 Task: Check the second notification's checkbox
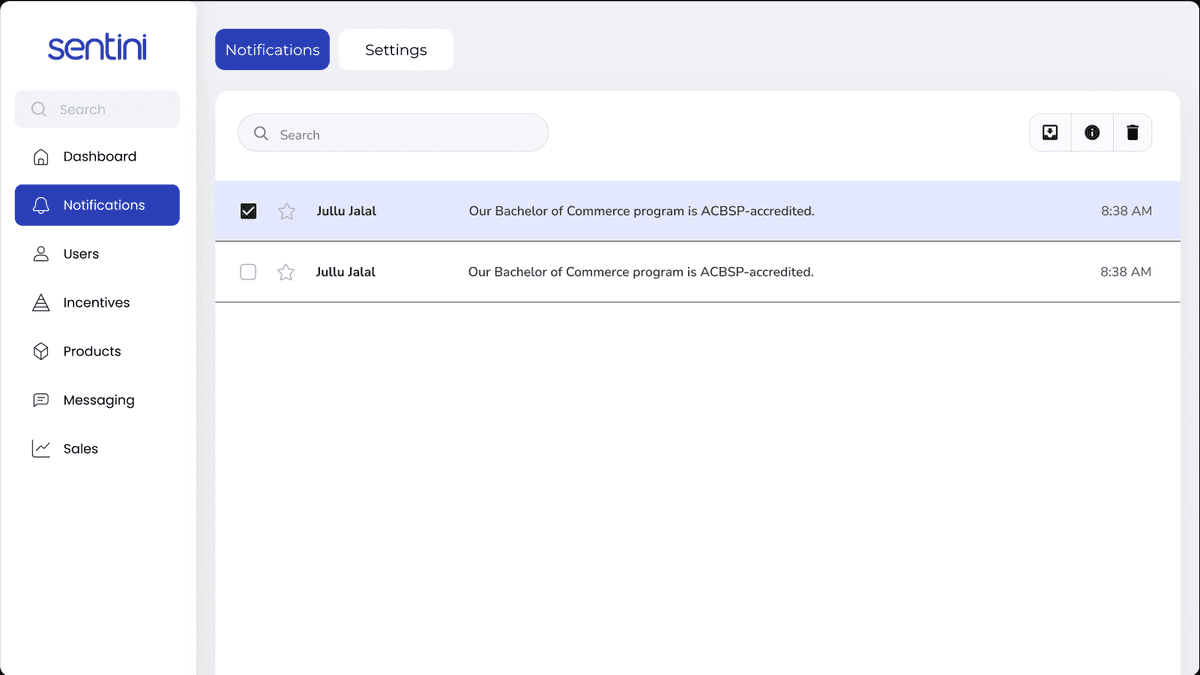coord(248,272)
